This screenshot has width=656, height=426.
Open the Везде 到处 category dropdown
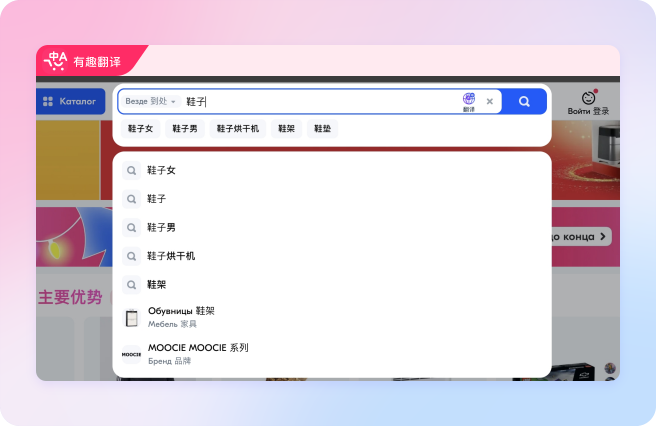150,101
